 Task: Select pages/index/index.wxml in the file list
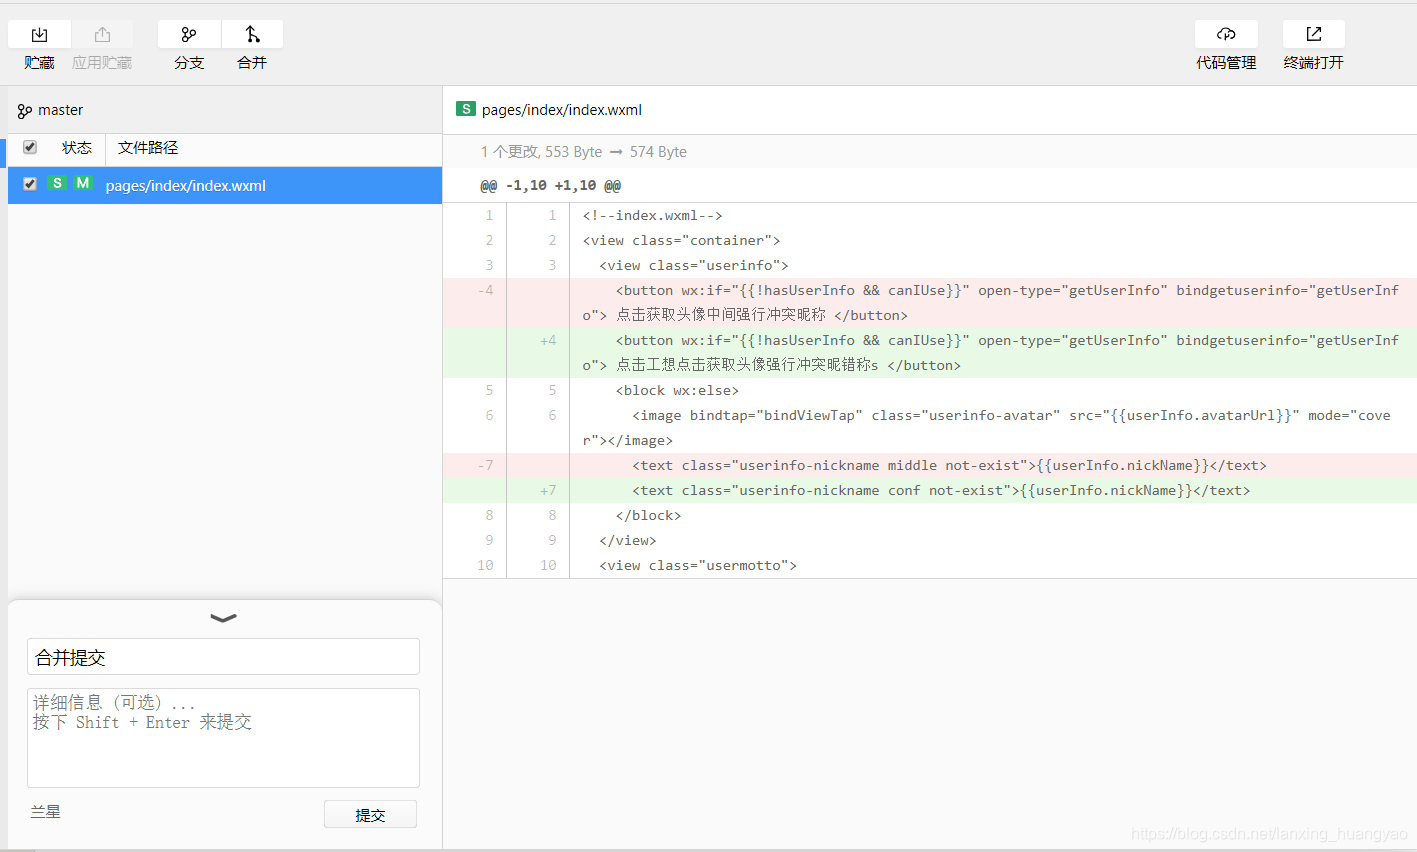tap(225, 185)
